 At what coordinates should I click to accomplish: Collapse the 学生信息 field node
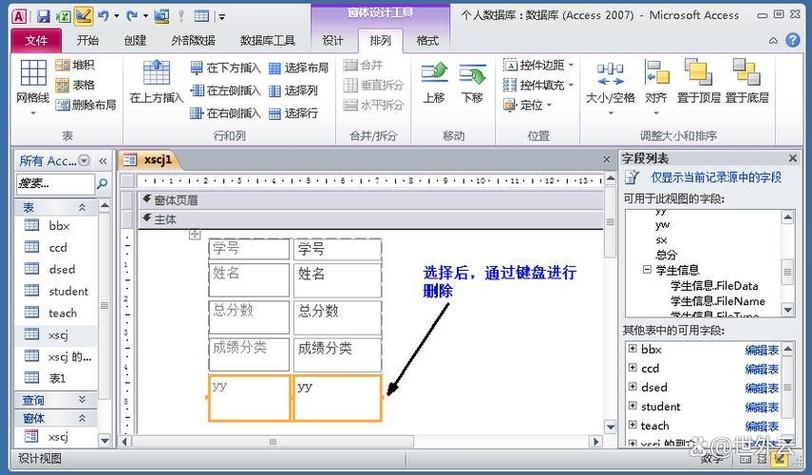point(647,270)
